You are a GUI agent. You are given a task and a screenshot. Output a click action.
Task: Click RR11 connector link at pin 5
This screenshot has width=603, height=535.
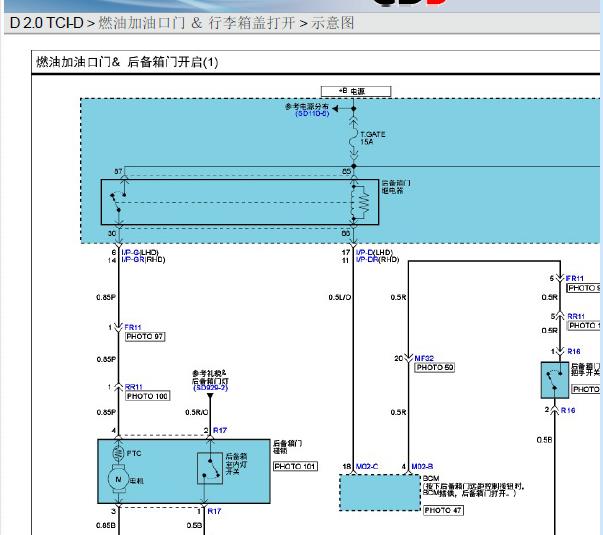(x=576, y=316)
